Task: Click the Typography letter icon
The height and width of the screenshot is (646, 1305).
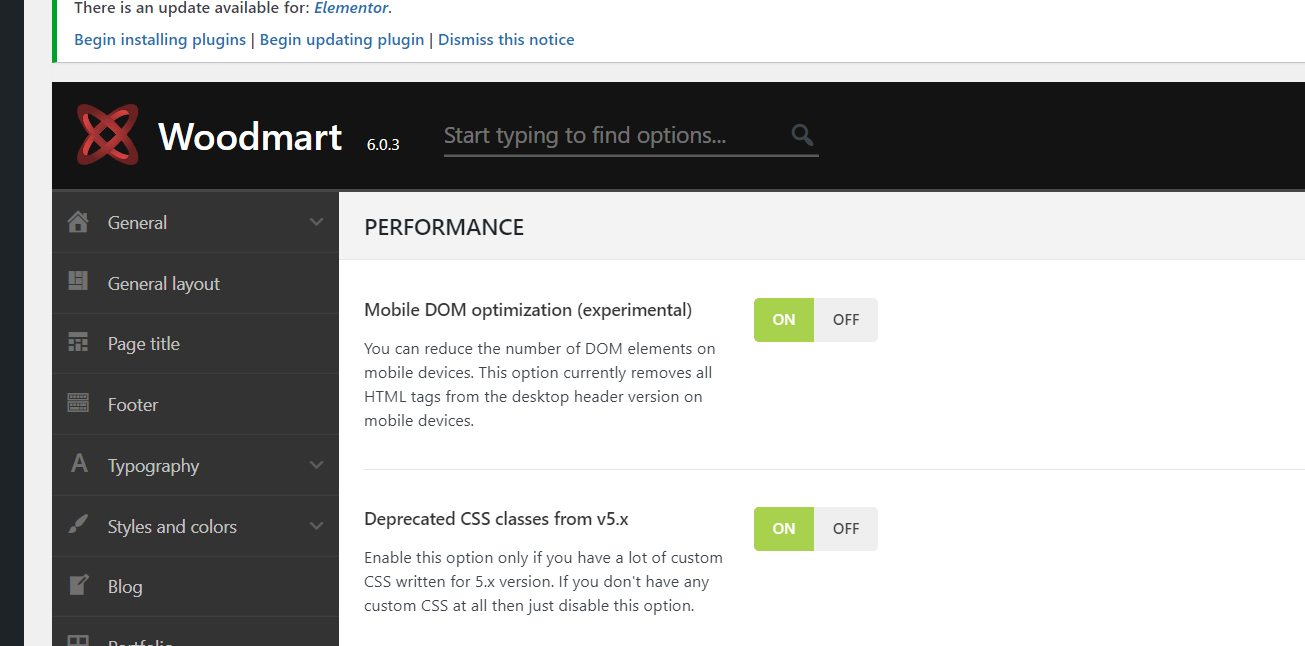Action: point(79,464)
